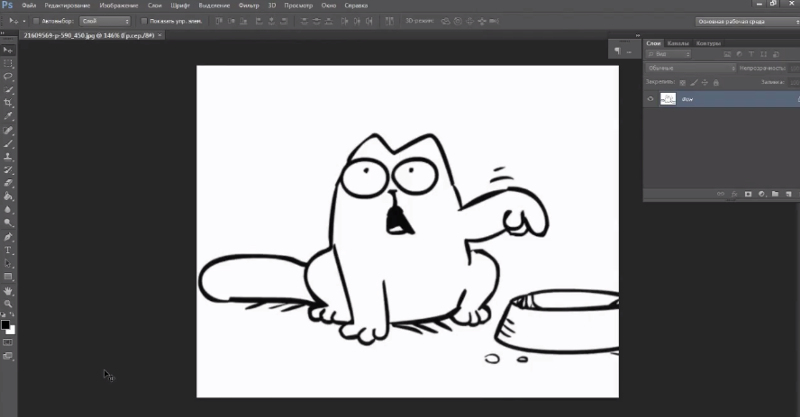Click the background white color swatch
This screenshot has width=800, height=417.
coord(12,331)
